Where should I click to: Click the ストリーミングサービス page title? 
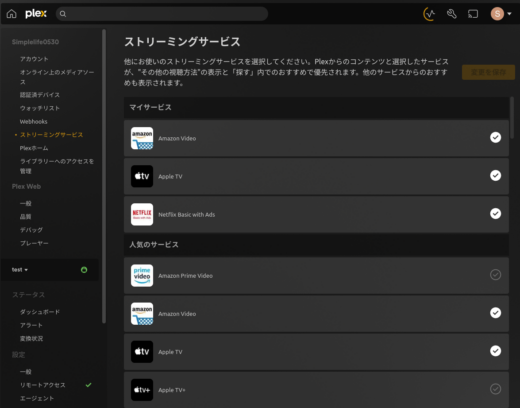coord(182,42)
